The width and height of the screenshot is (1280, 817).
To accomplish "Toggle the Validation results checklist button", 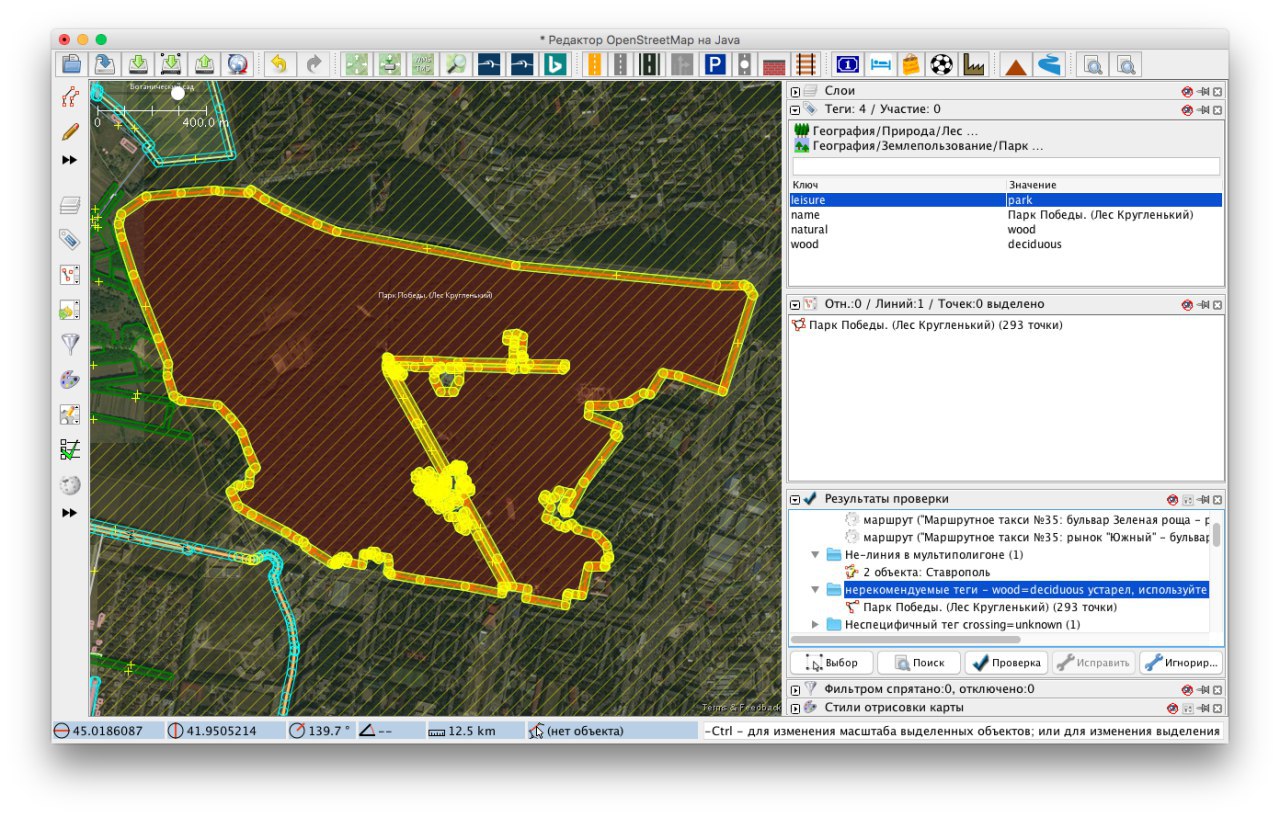I will click(x=69, y=450).
